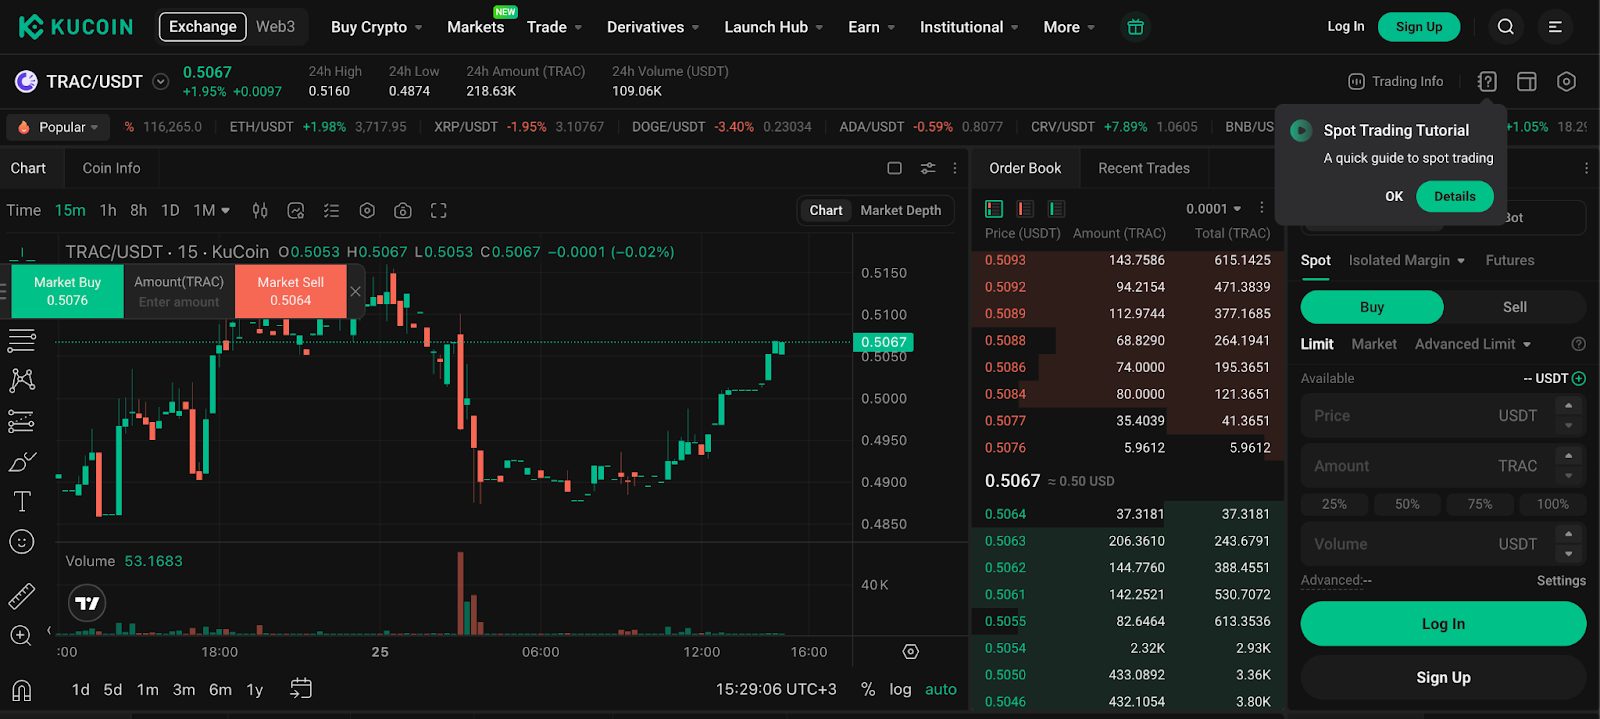1600x719 pixels.
Task: Toggle log scale on chart
Action: [900, 689]
